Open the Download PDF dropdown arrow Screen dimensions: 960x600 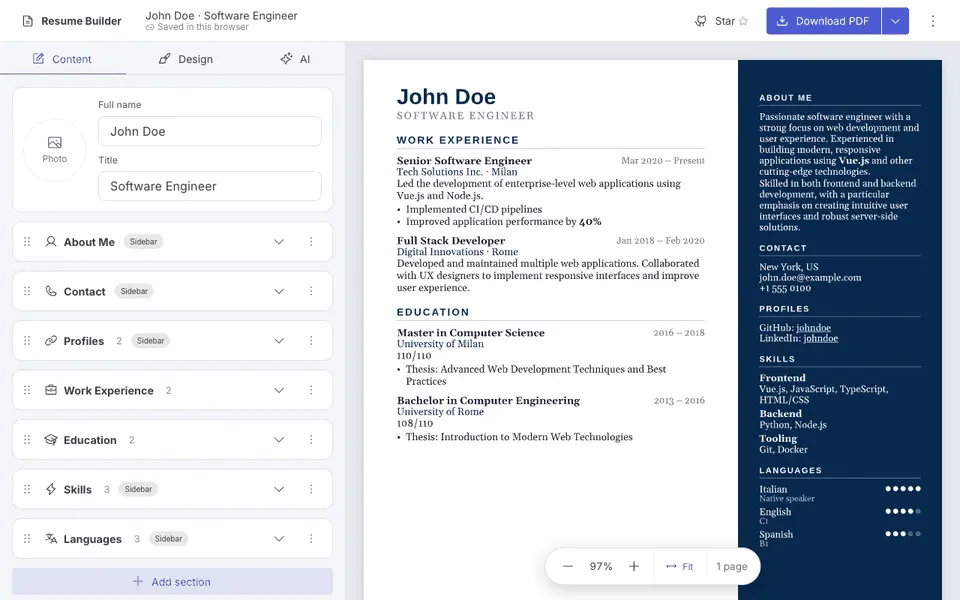[x=895, y=21]
